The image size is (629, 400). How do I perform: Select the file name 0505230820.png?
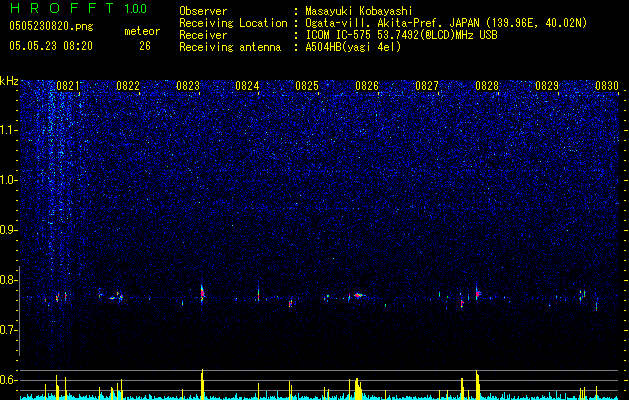pos(51,26)
